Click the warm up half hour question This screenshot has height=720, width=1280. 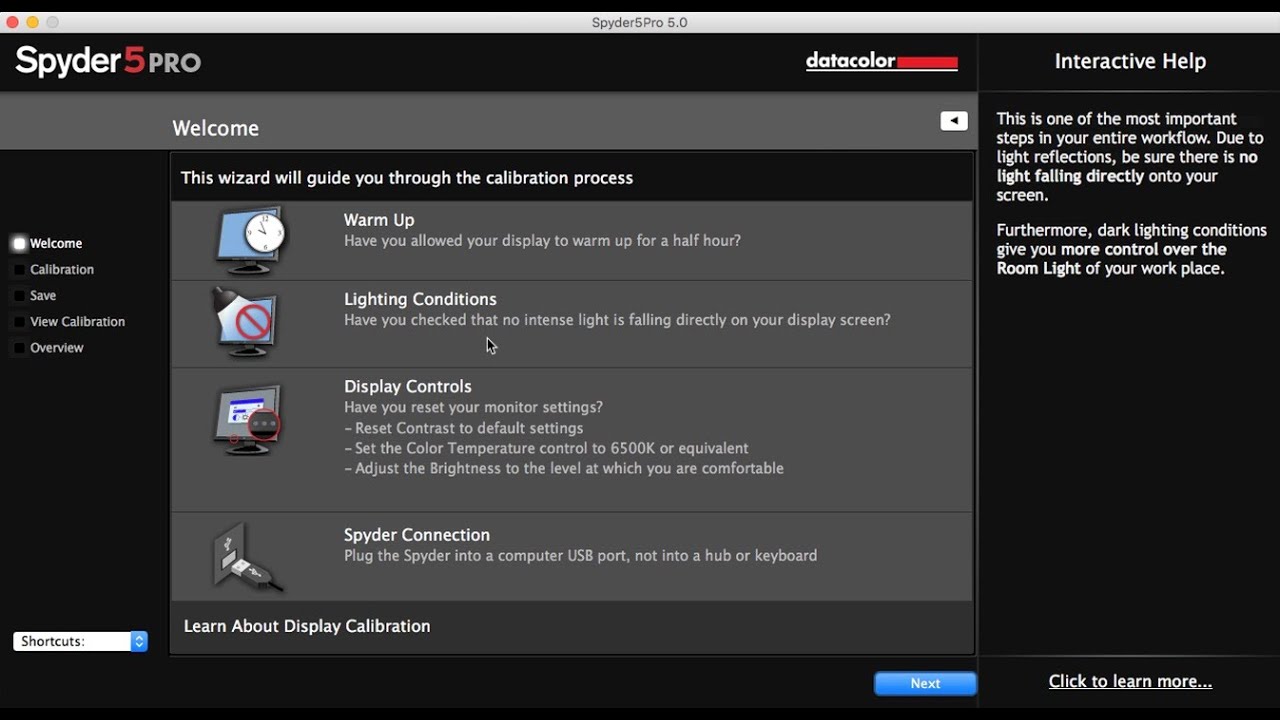click(542, 240)
